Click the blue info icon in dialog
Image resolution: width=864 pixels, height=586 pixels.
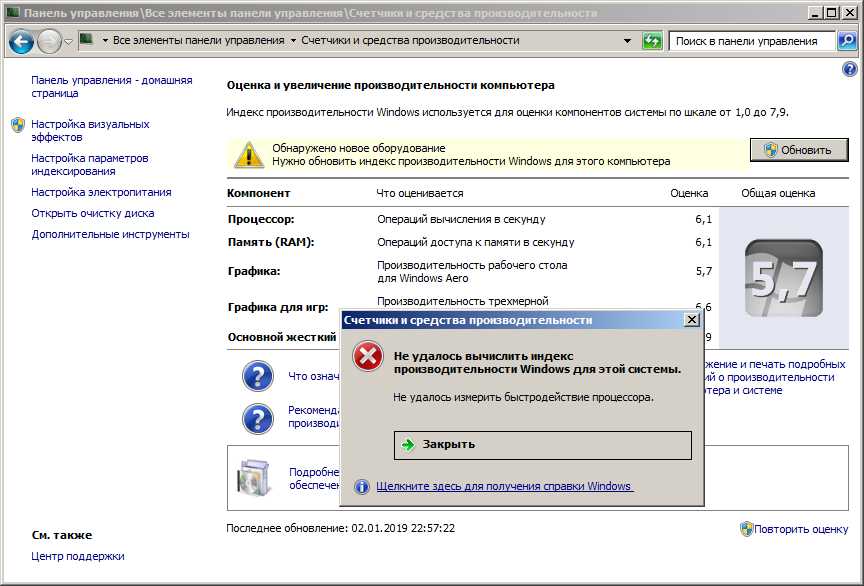(362, 487)
